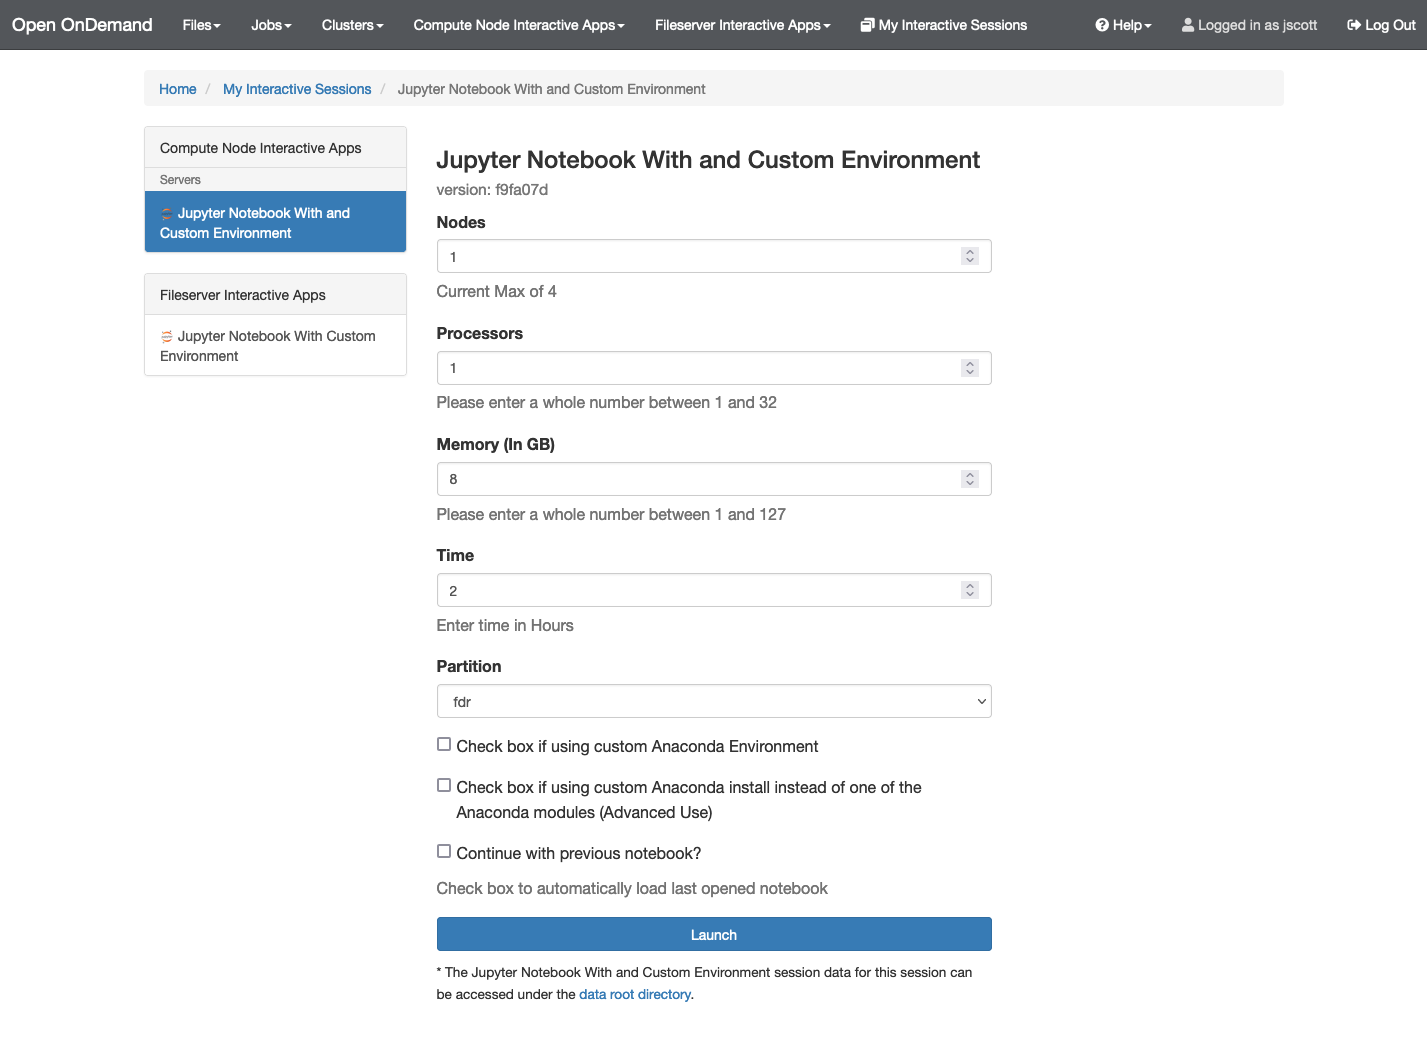Select Jupyter Notebook With and Custom Environment sidebar item
1427x1059 pixels.
(x=275, y=222)
